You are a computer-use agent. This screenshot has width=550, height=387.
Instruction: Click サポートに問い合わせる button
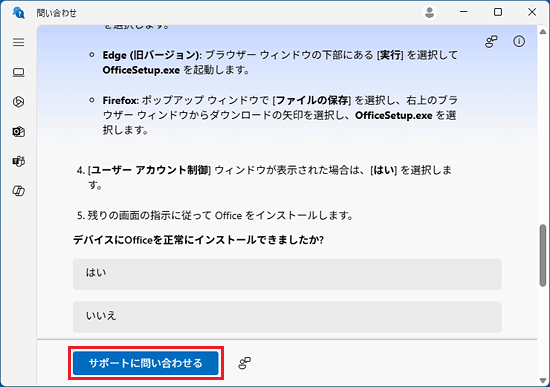click(146, 363)
